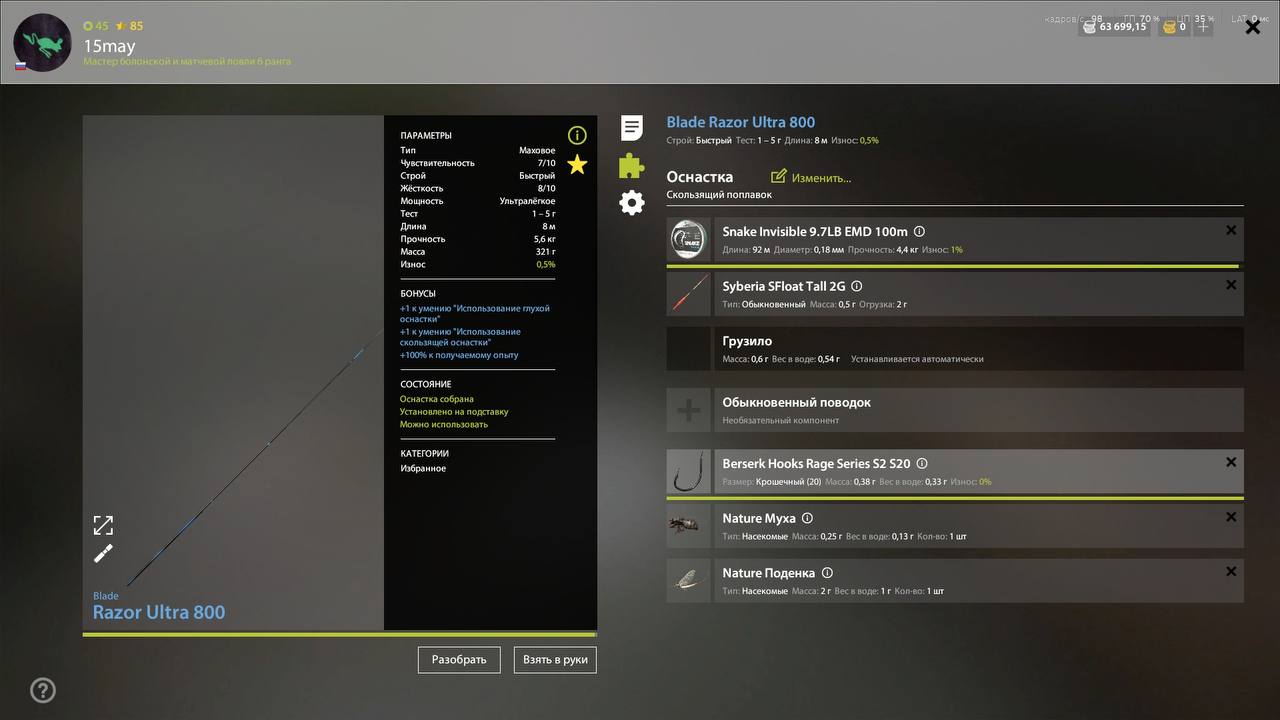Click the Разобрать button
The image size is (1280, 720).
[459, 660]
